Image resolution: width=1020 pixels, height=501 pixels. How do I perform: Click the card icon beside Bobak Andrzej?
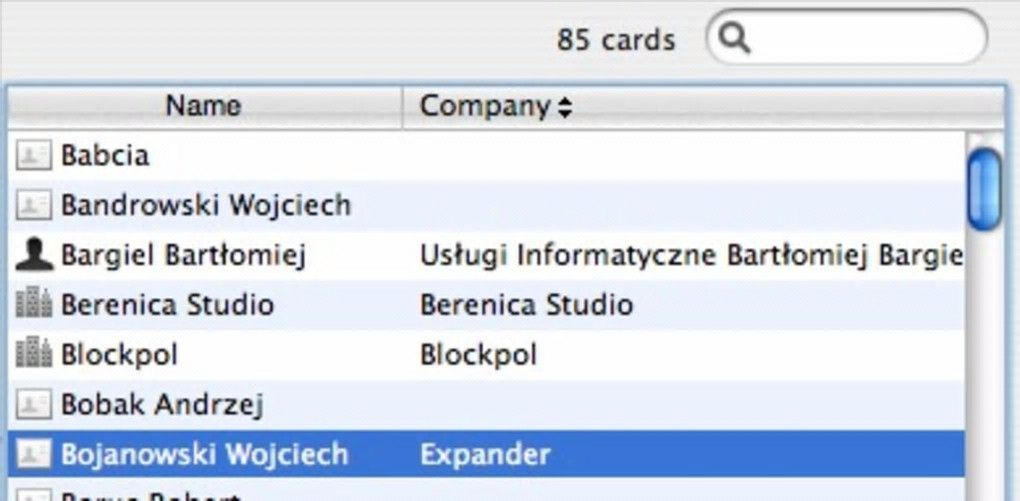[34, 404]
